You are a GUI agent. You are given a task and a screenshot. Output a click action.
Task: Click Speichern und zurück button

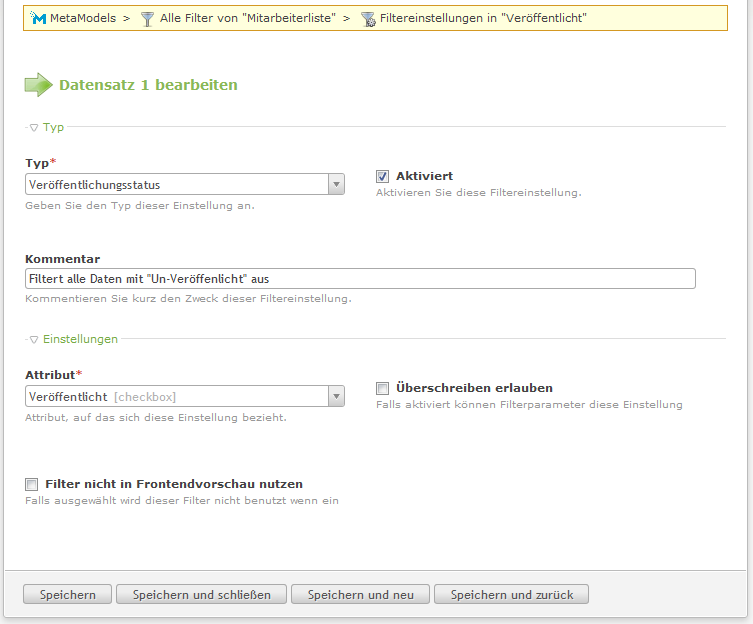[x=511, y=594]
